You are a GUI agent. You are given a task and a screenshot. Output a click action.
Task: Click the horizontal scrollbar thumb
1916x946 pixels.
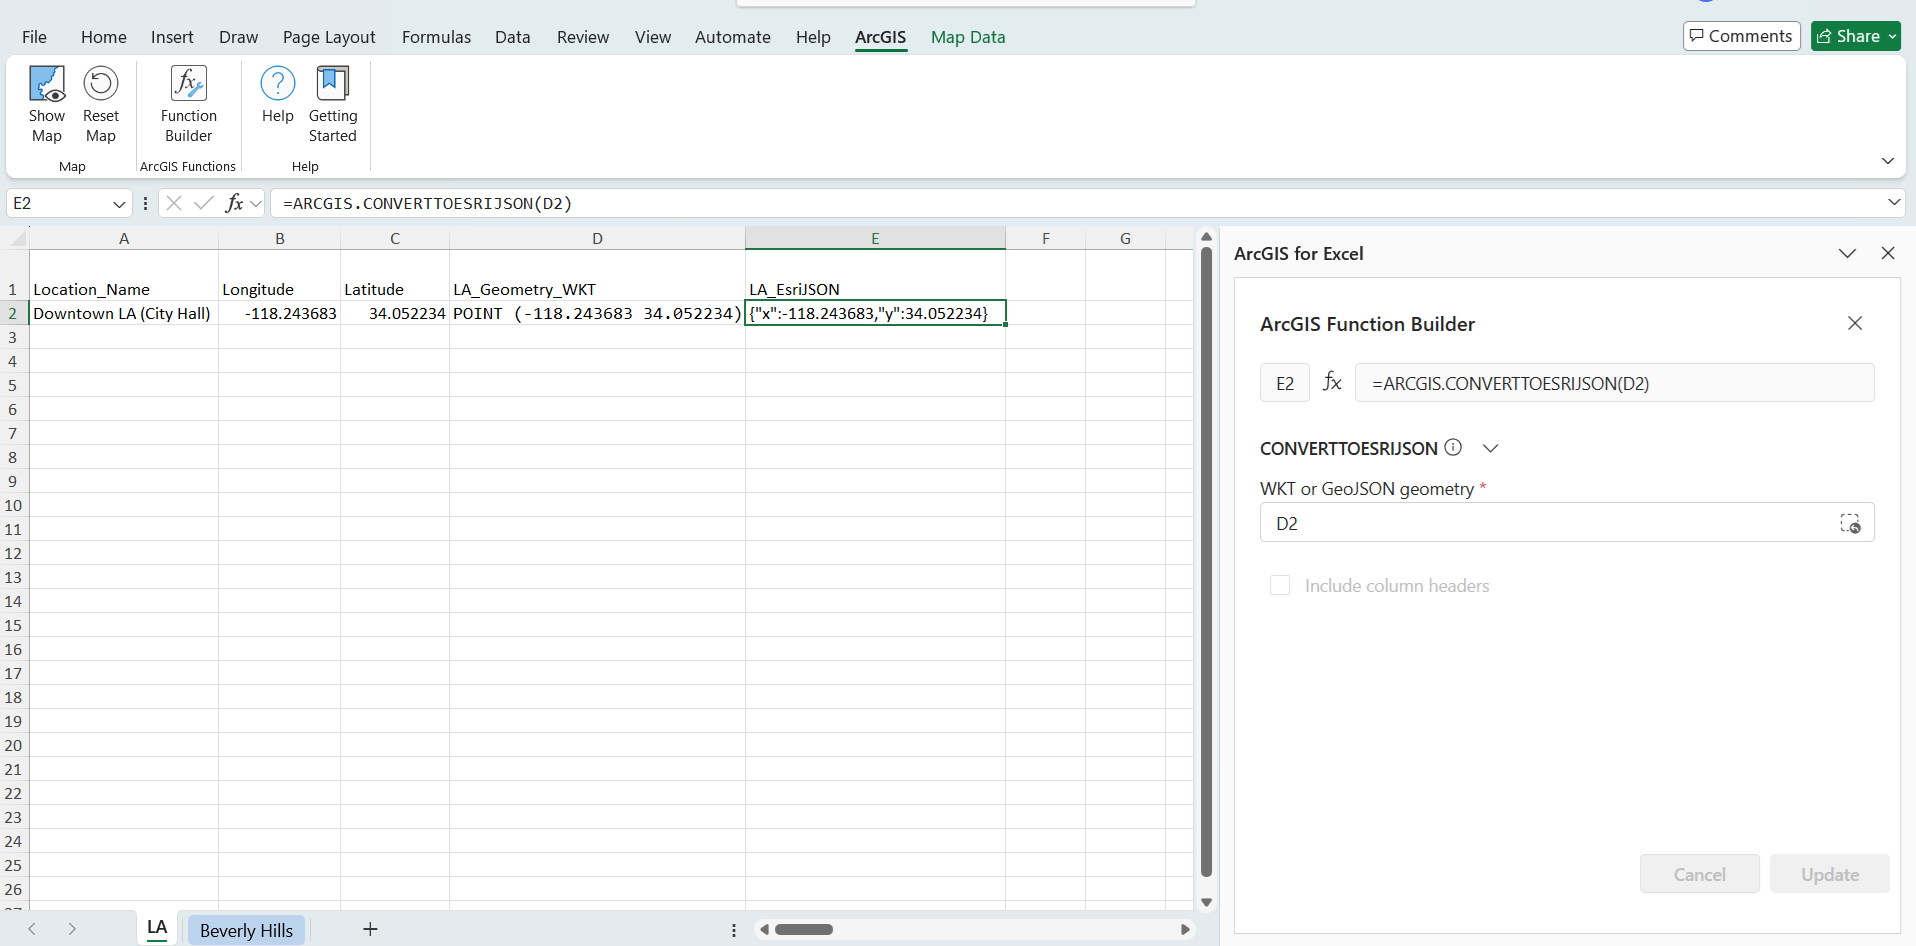[x=804, y=930]
